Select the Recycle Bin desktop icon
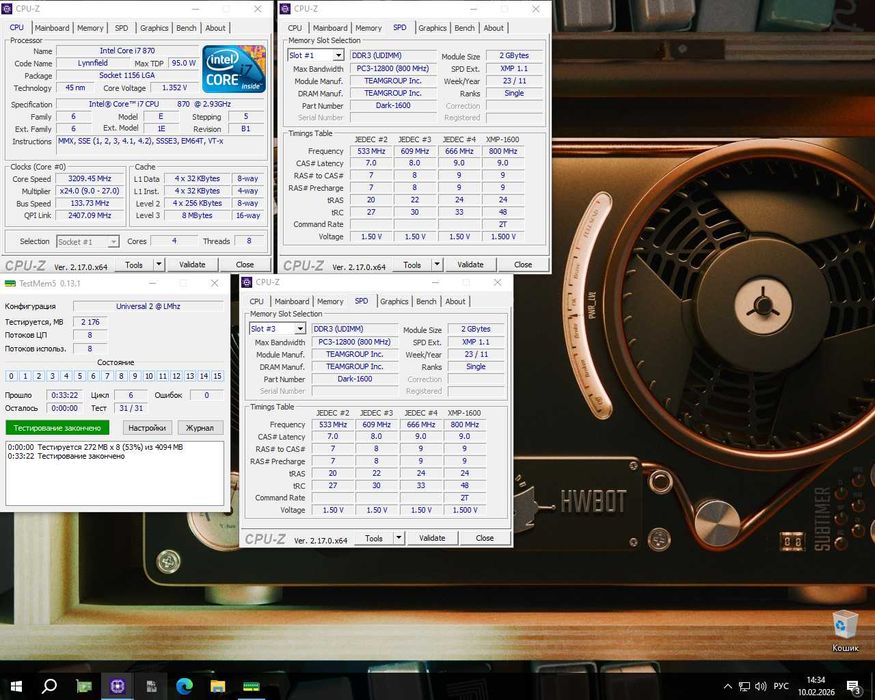Image resolution: width=875 pixels, height=700 pixels. point(845,631)
